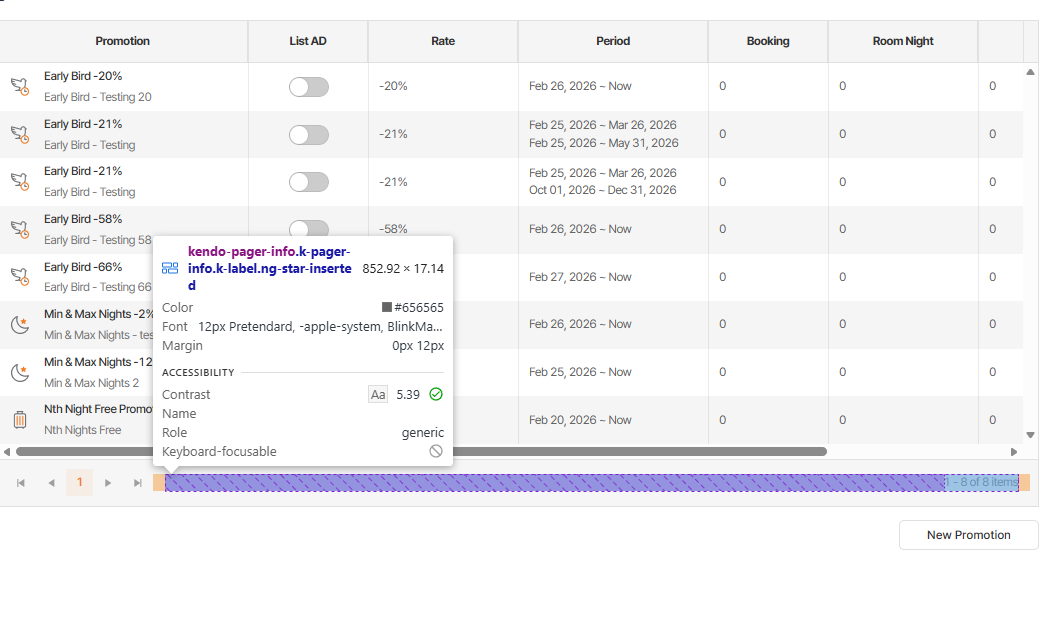This screenshot has width=1049, height=632.
Task: Click the bird icon beside Early Bird -58%
Action: [20, 229]
